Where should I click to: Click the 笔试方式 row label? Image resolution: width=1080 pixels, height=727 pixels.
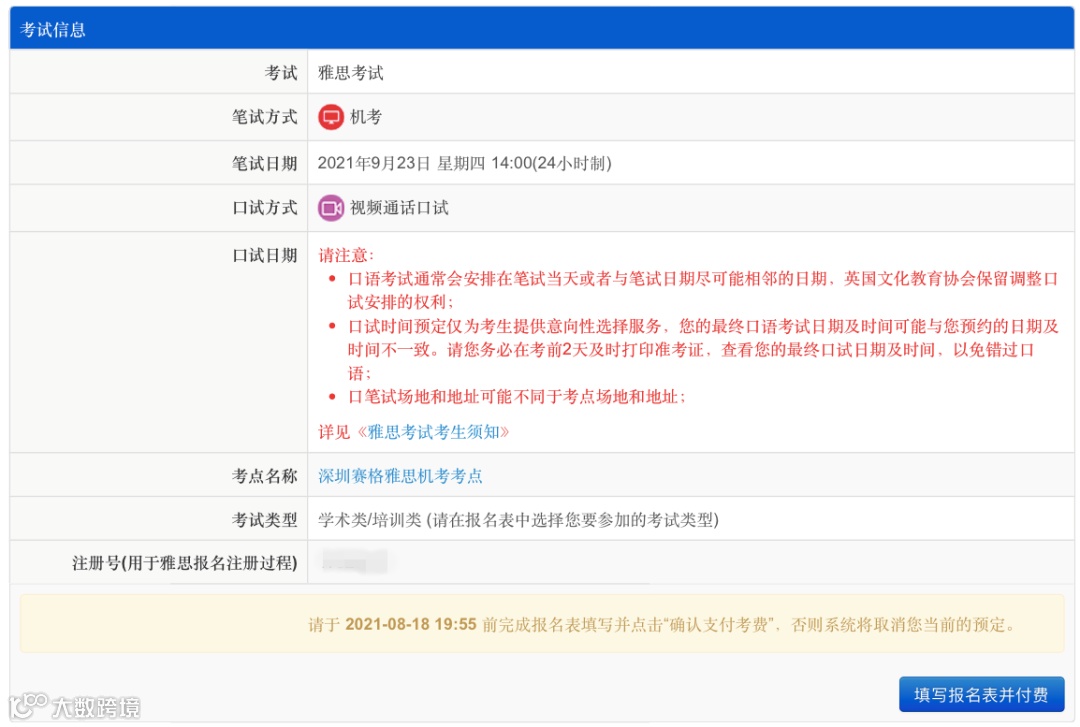[x=264, y=117]
